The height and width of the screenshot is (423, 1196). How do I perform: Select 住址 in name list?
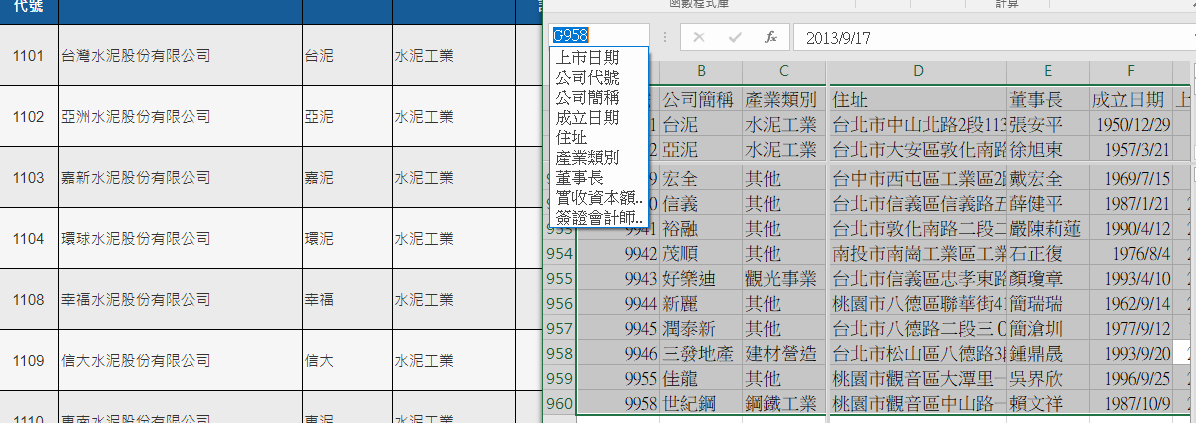click(x=599, y=138)
